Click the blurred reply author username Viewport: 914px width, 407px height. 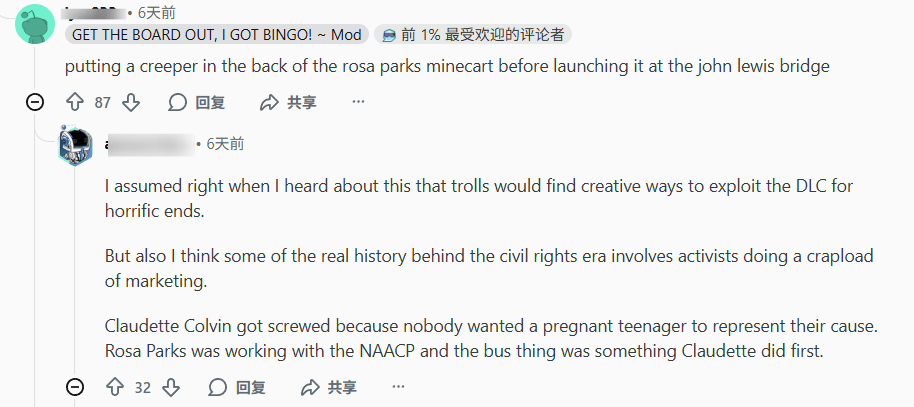coord(148,144)
